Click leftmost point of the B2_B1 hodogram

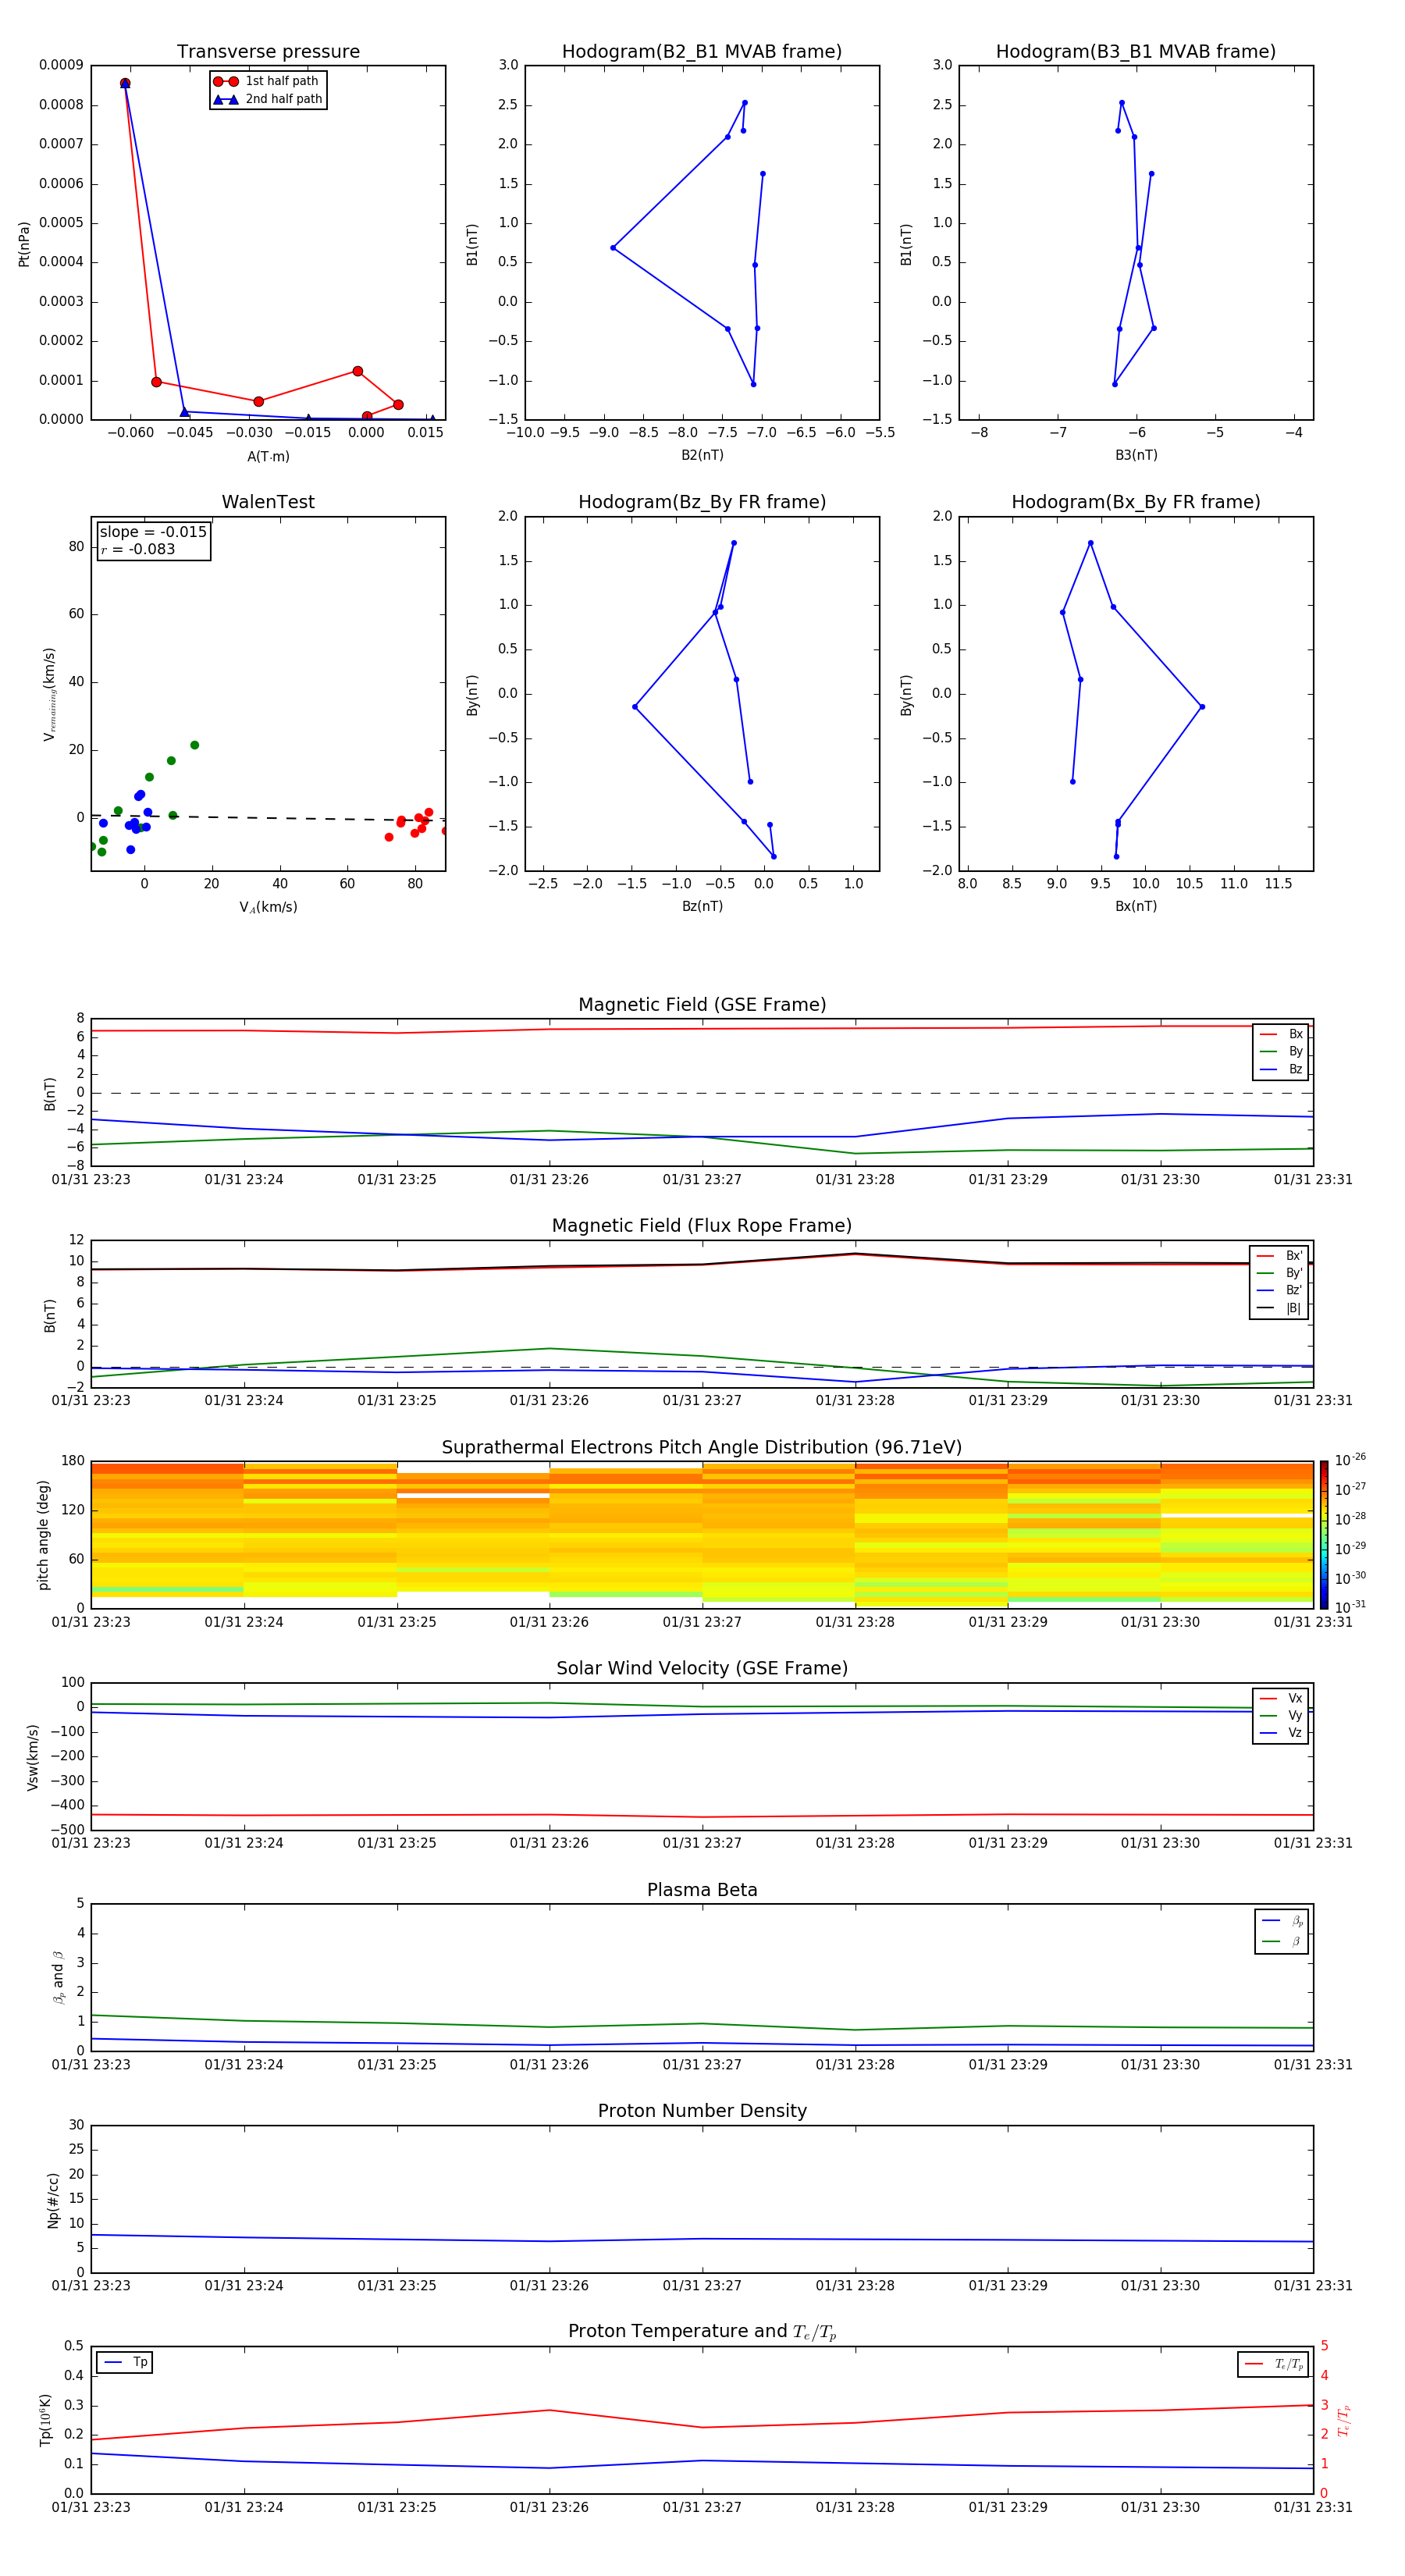pyautogui.click(x=613, y=247)
